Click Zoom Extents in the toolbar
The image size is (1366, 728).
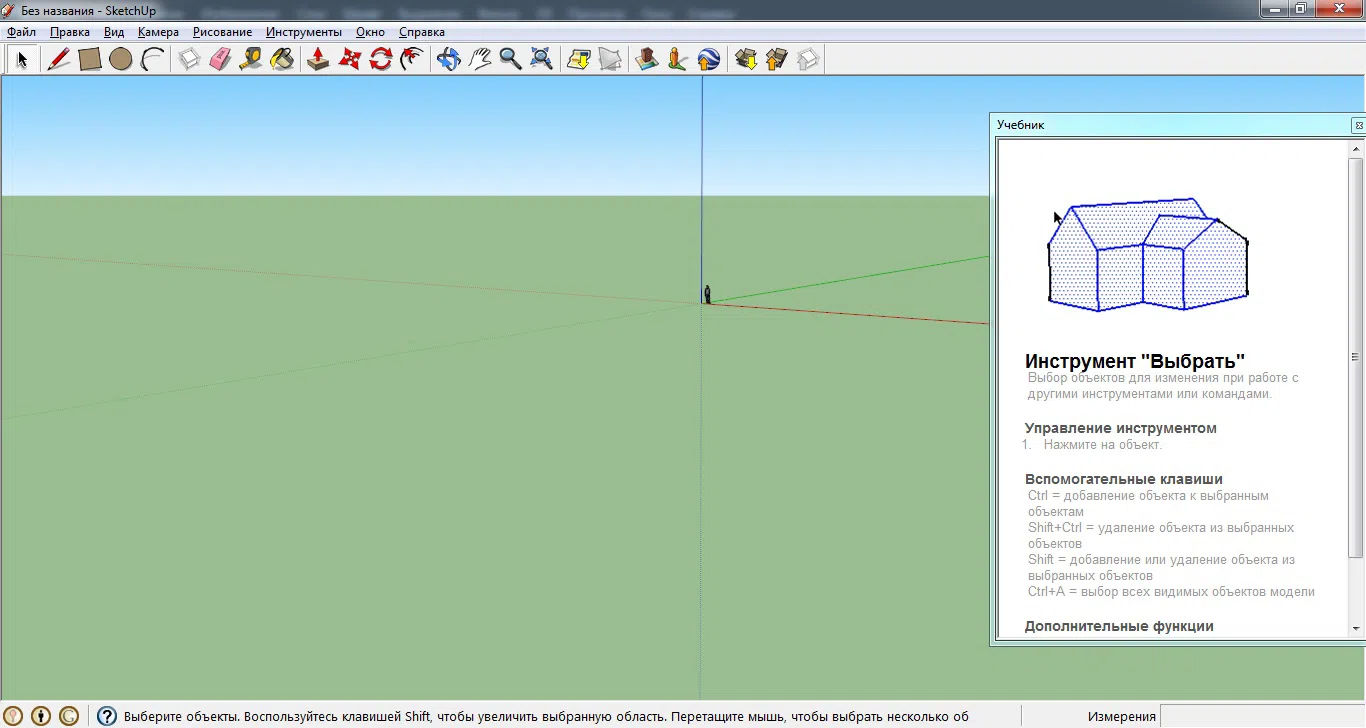point(541,59)
